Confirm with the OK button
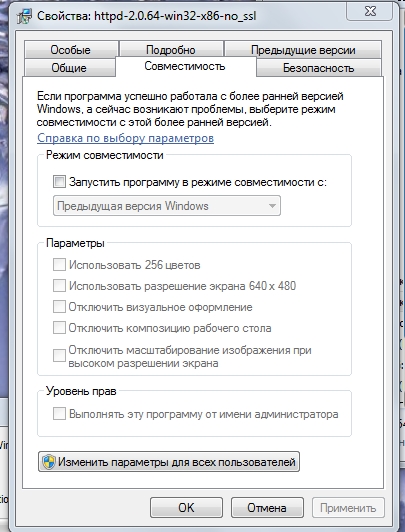Viewport: 405px width, 532px height. pos(186,508)
